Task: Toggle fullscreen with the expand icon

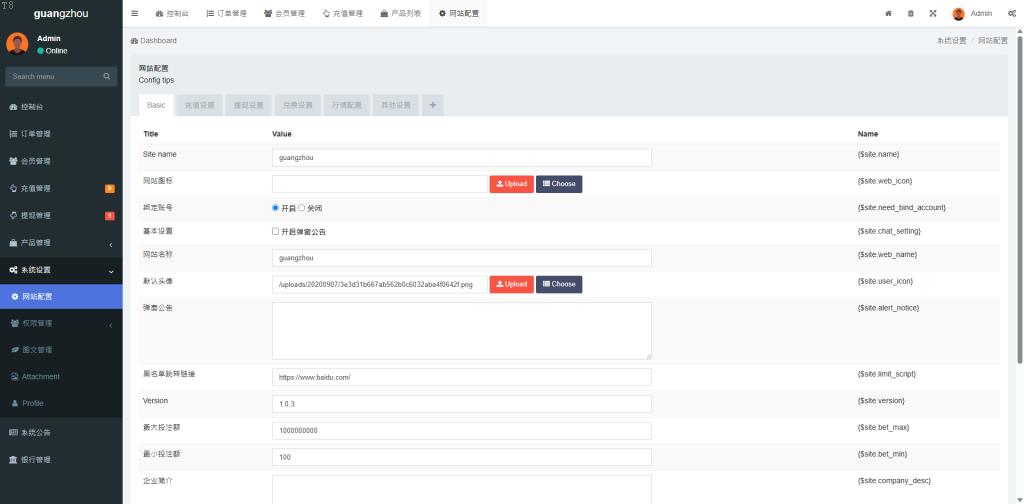Action: click(932, 14)
